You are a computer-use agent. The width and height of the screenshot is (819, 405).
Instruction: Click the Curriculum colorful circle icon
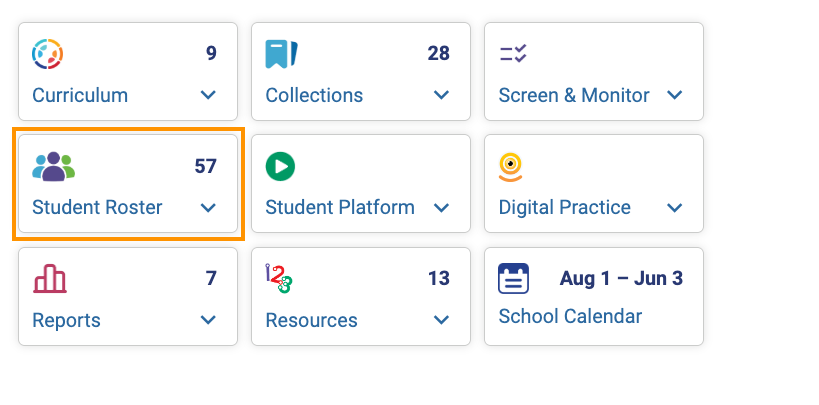point(47,54)
